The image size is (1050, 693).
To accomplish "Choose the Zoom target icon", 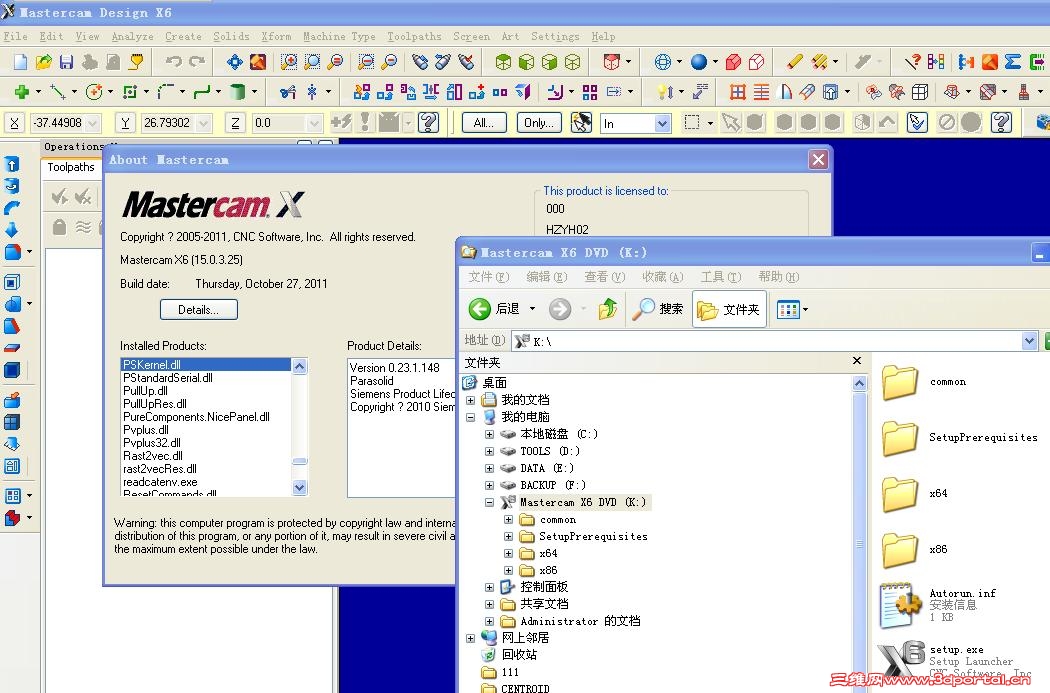I will [289, 62].
